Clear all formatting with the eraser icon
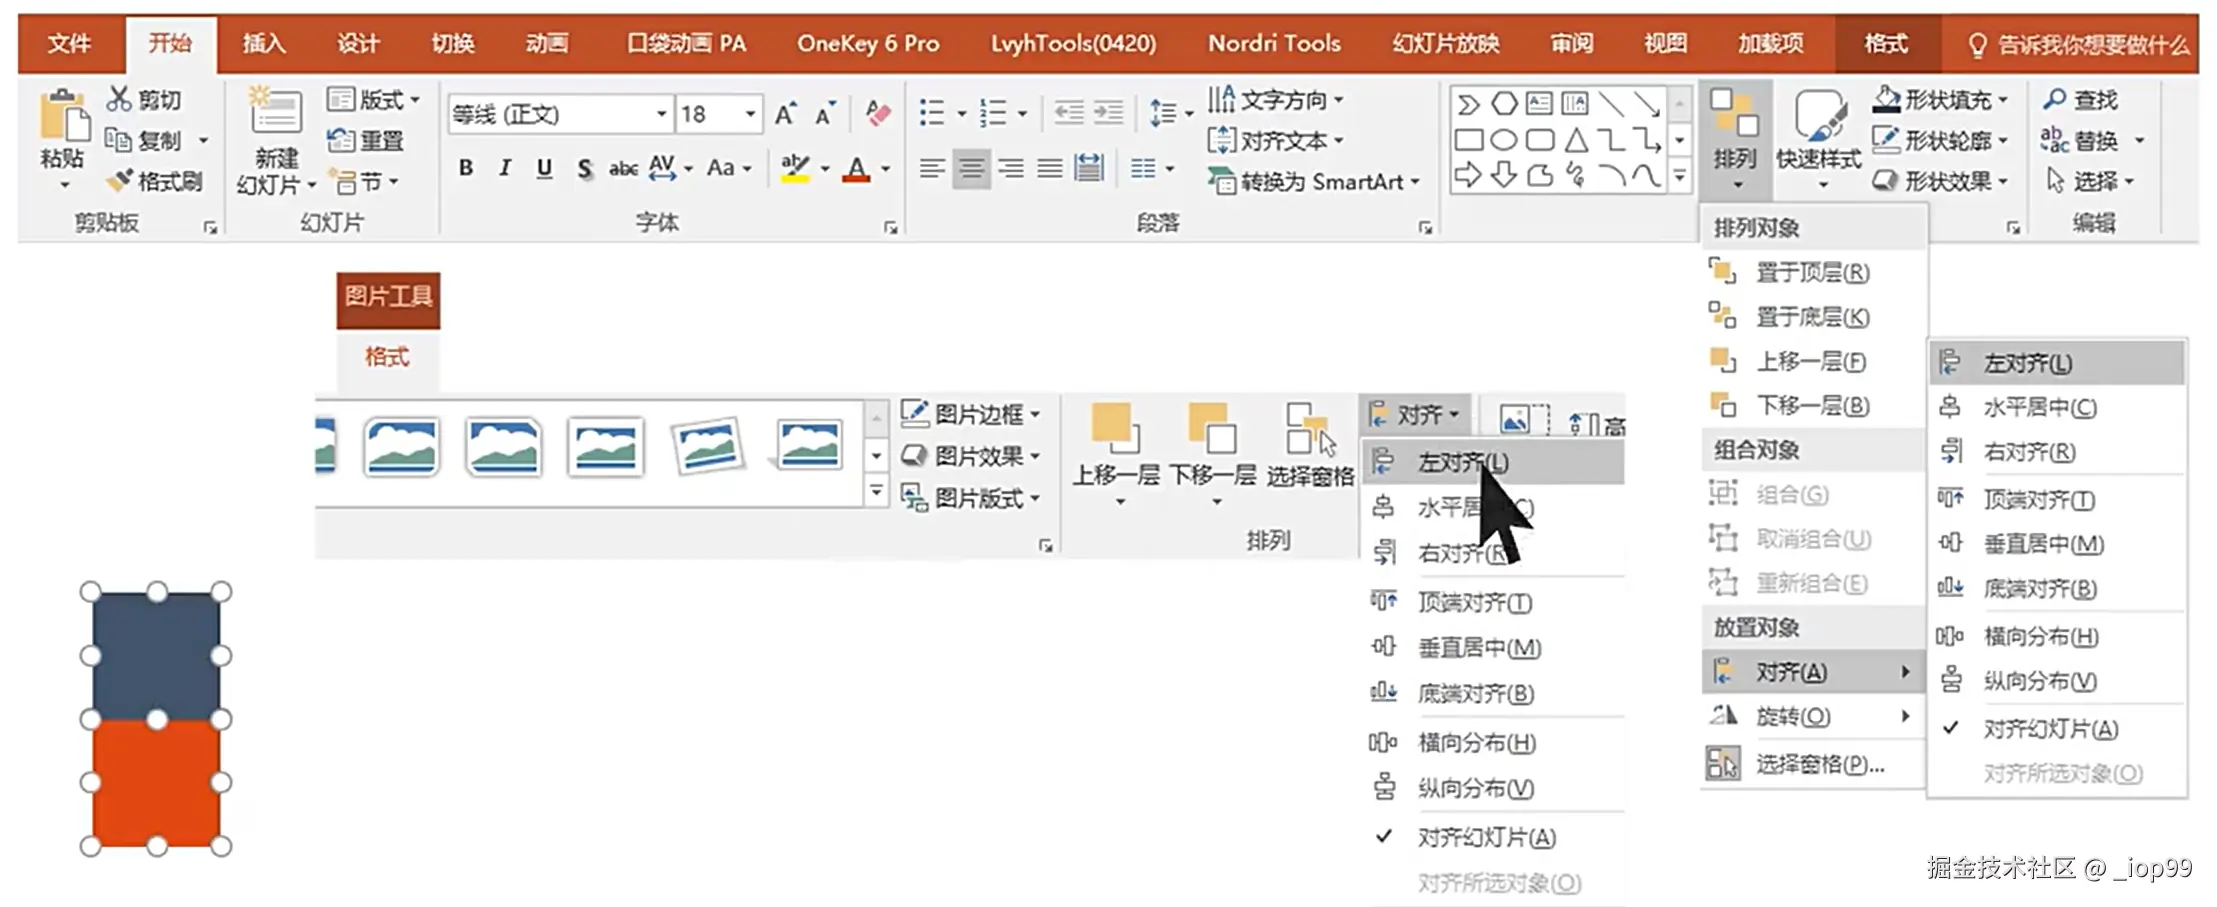This screenshot has width=2217, height=907. tap(878, 113)
